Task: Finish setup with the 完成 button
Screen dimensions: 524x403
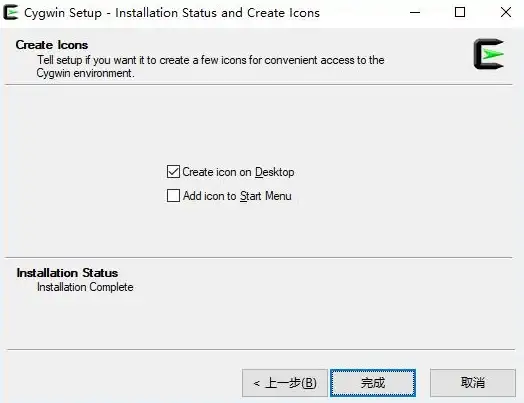Action: point(373,383)
